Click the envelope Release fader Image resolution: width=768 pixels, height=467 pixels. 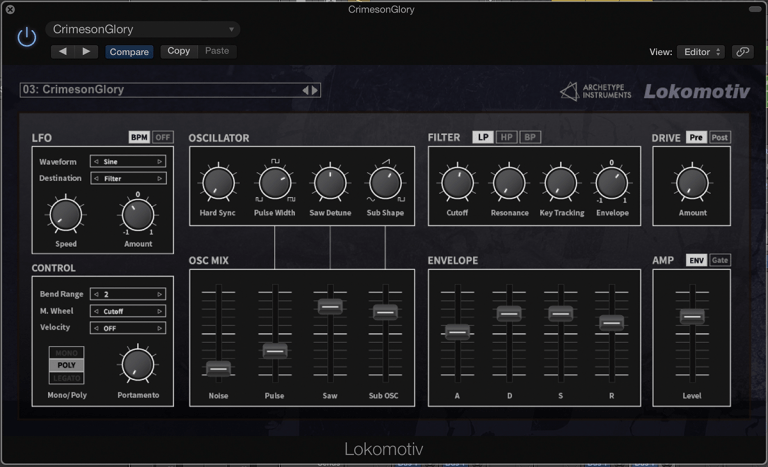(612, 323)
